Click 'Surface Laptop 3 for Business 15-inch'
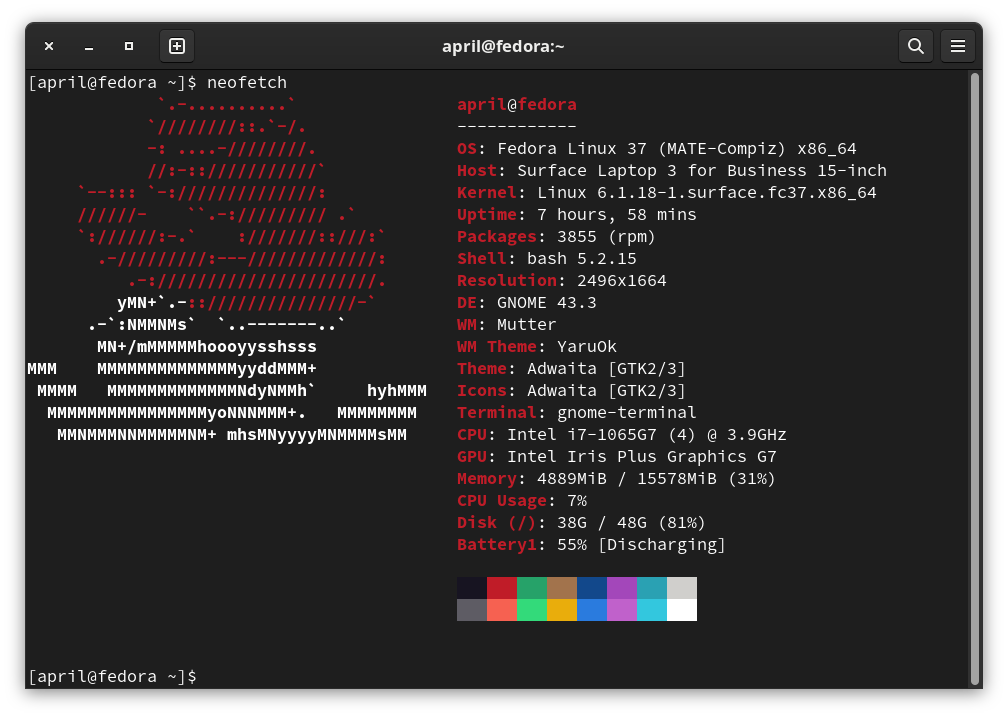The width and height of the screenshot is (1008, 717). click(x=702, y=170)
